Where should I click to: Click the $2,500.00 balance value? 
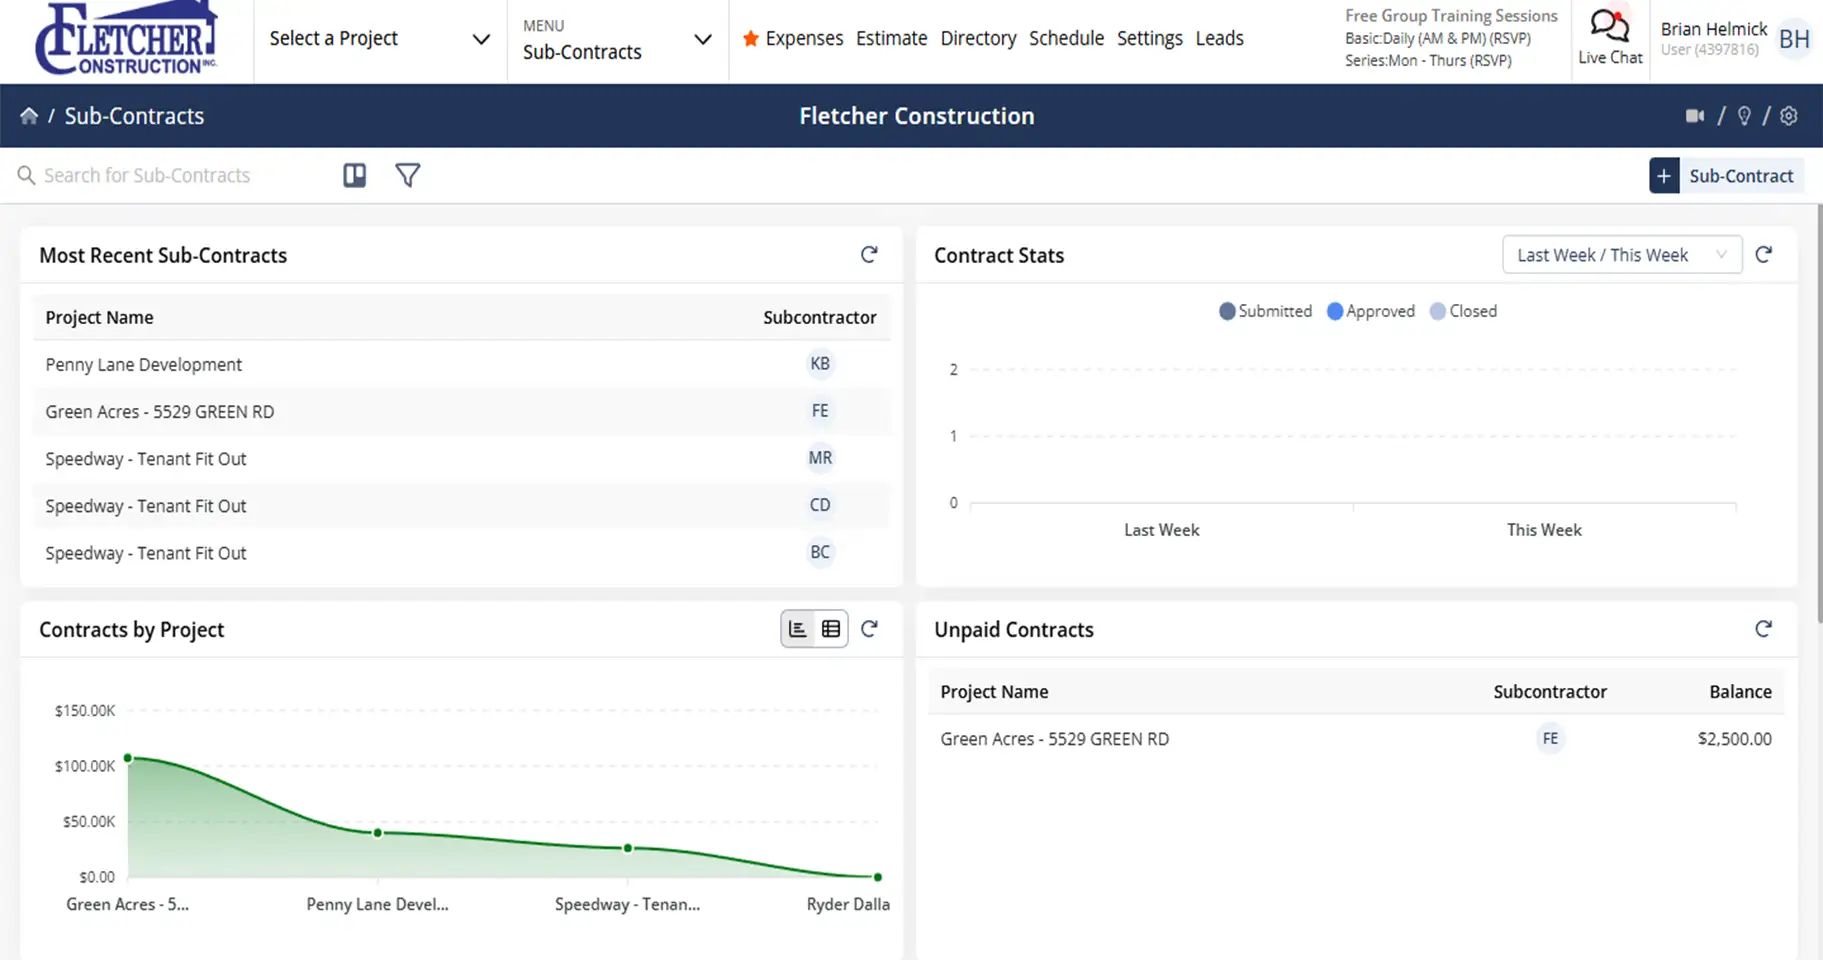coord(1734,739)
